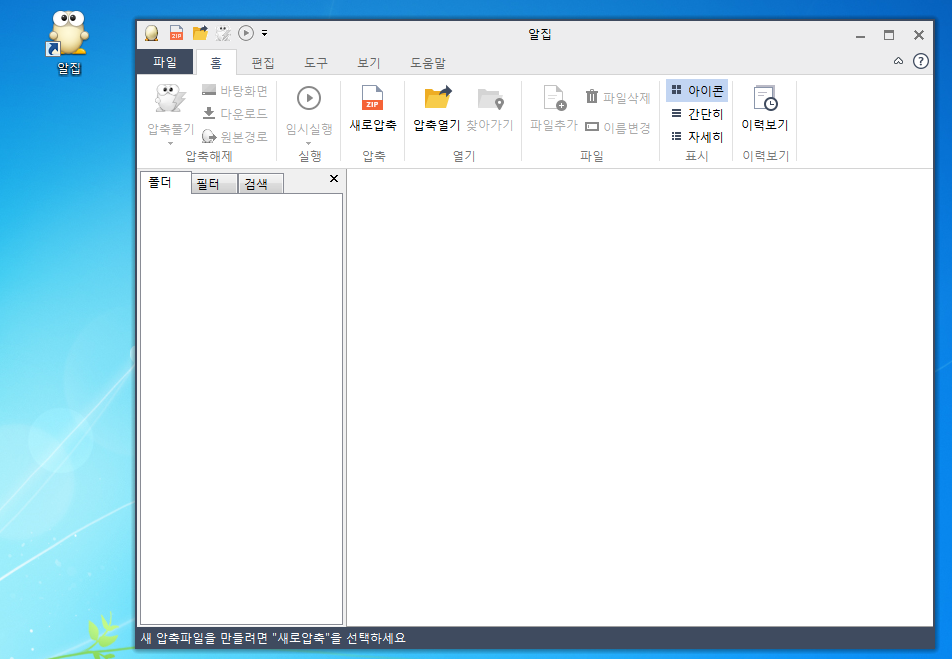Click the 이력보기 history icon
This screenshot has width=952, height=659.
(765, 98)
